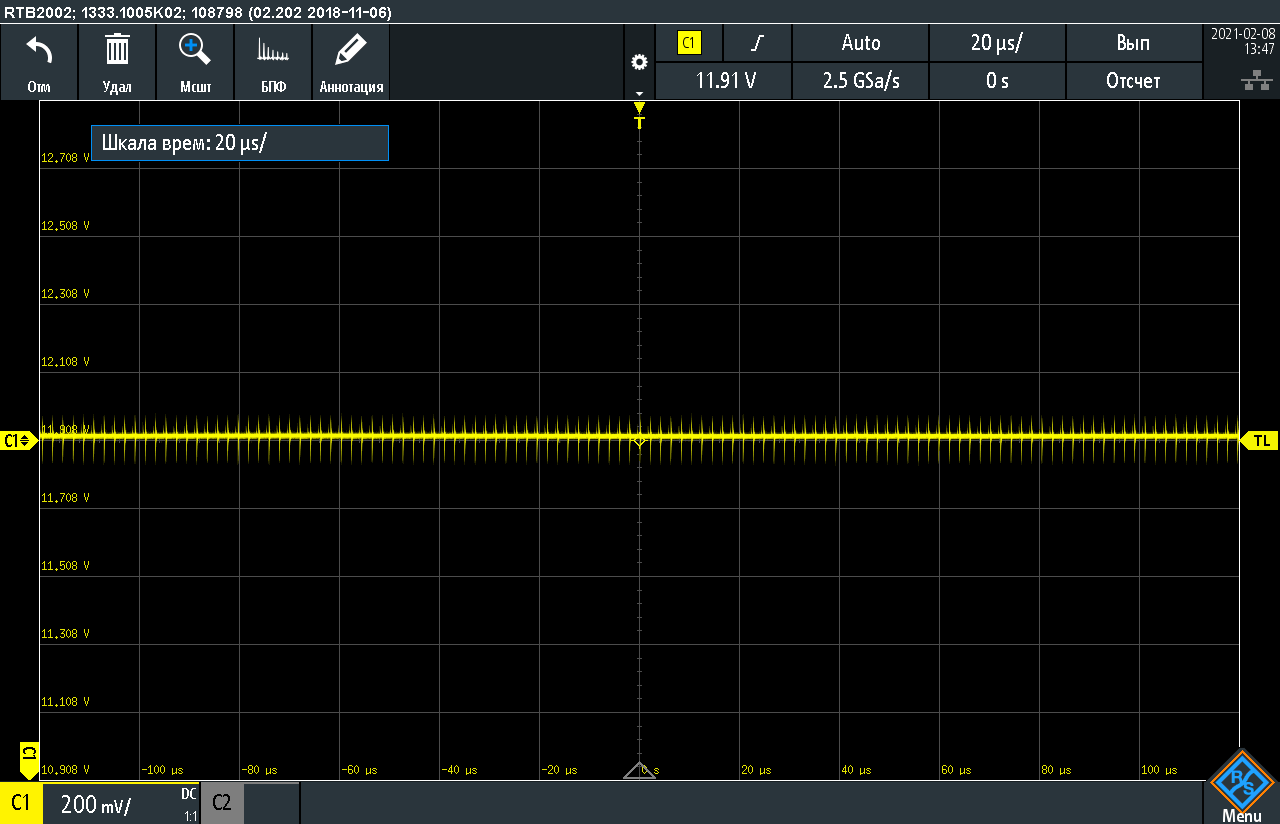Click the 11.108 V vertical axis label
Viewport: 1280px width, 824px height.
[x=65, y=701]
